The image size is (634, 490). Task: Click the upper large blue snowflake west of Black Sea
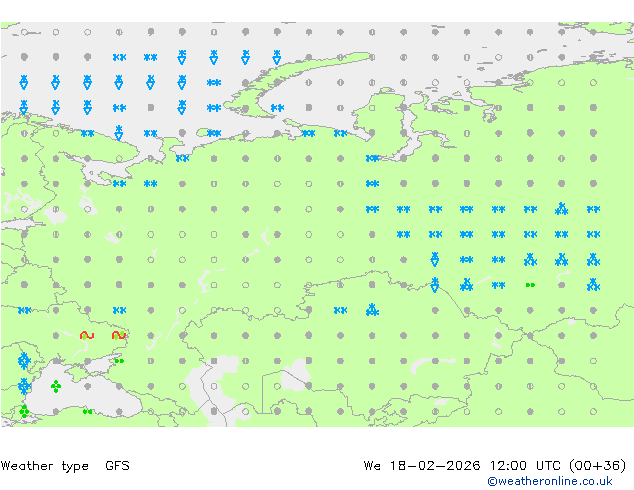24,361
